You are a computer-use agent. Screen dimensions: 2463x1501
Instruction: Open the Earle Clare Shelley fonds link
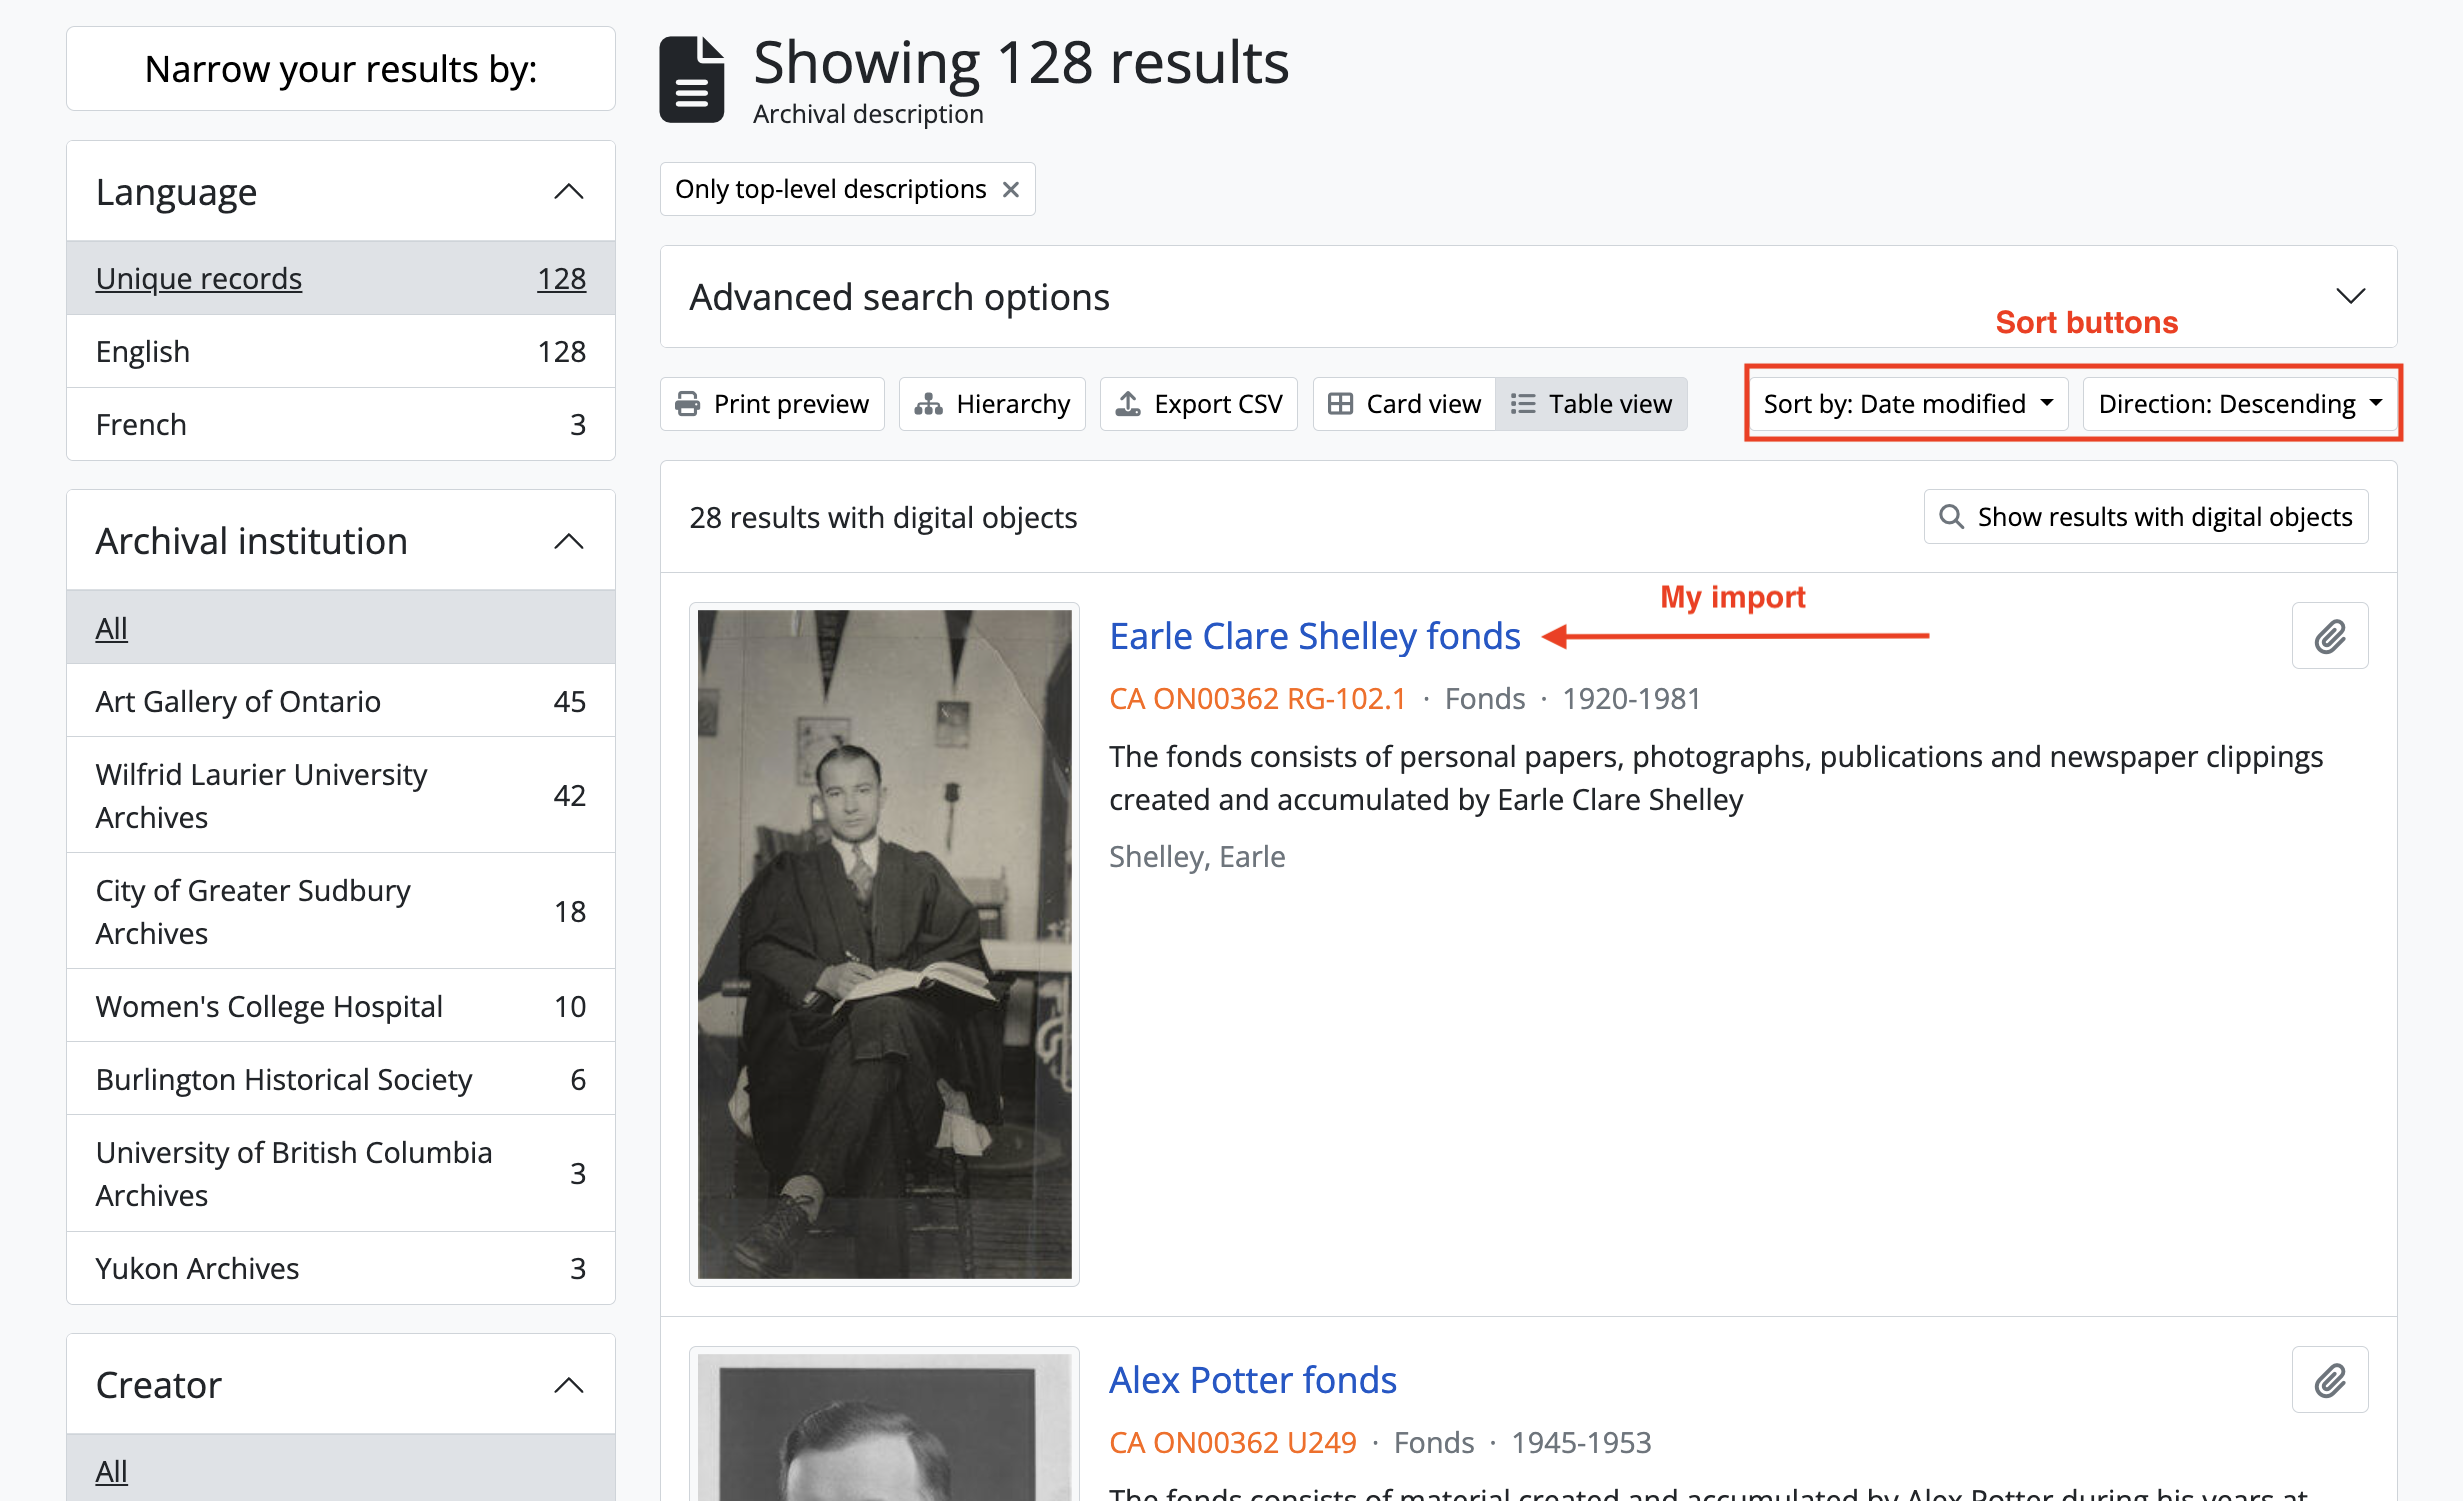coord(1314,636)
